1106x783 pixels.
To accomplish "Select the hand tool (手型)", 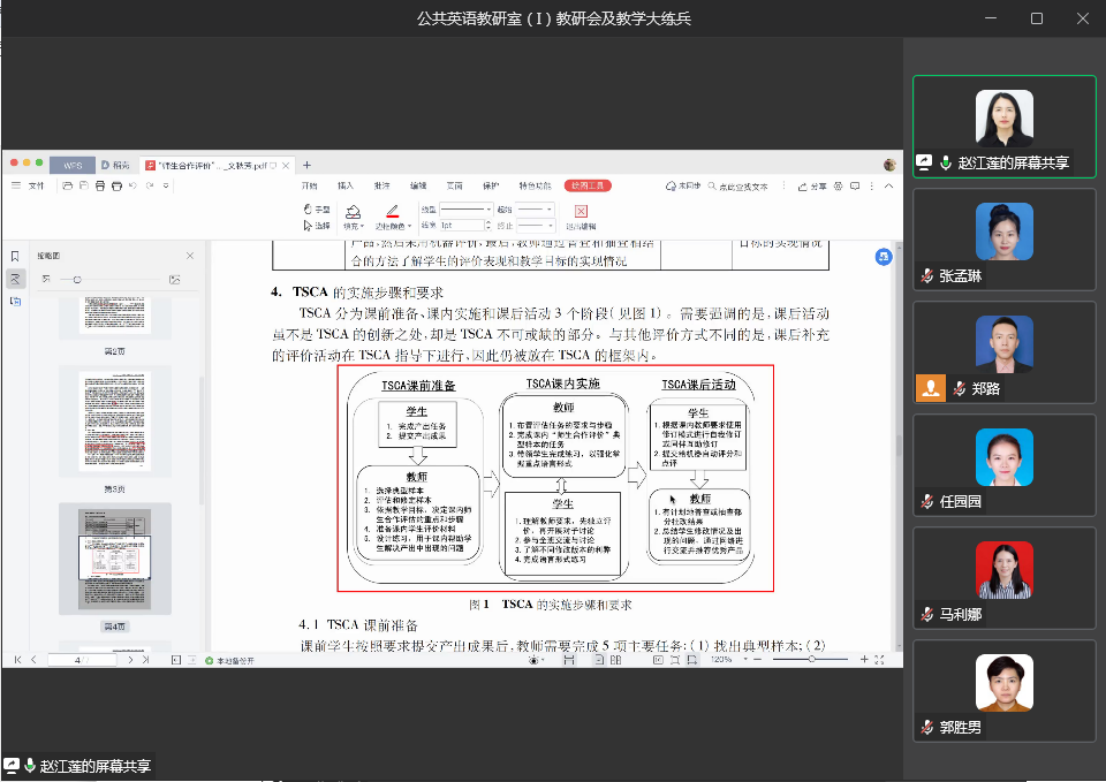I will pyautogui.click(x=317, y=209).
